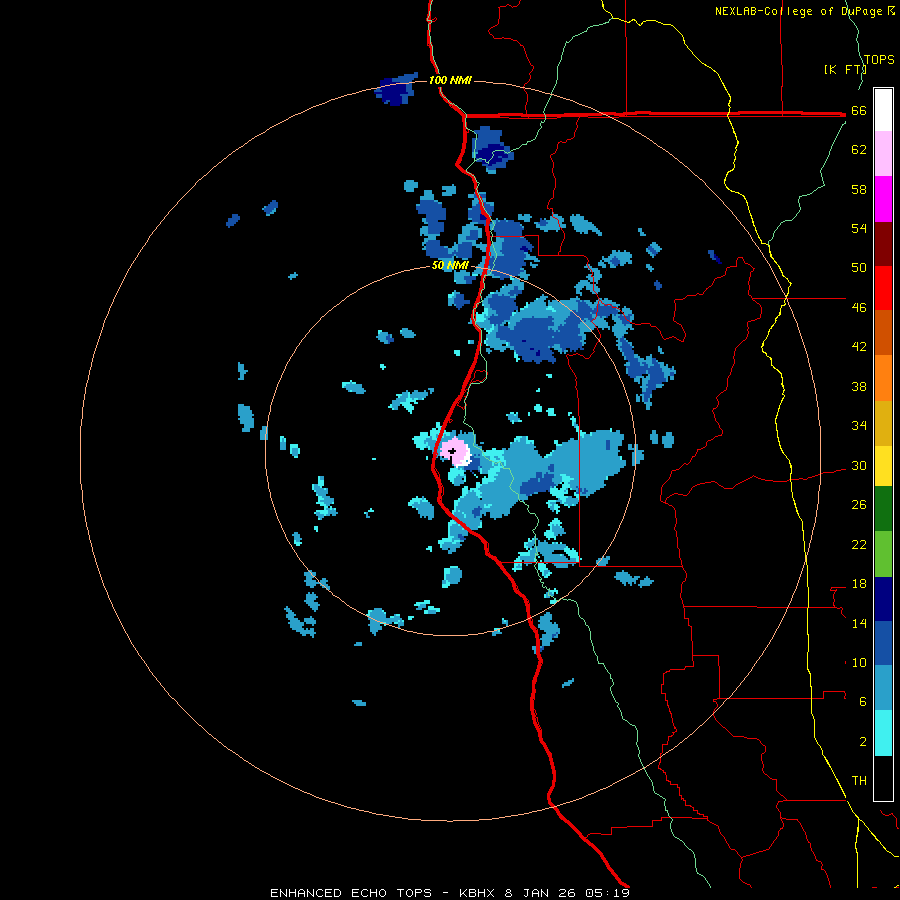Click the medium blue legend swatch

(883, 643)
